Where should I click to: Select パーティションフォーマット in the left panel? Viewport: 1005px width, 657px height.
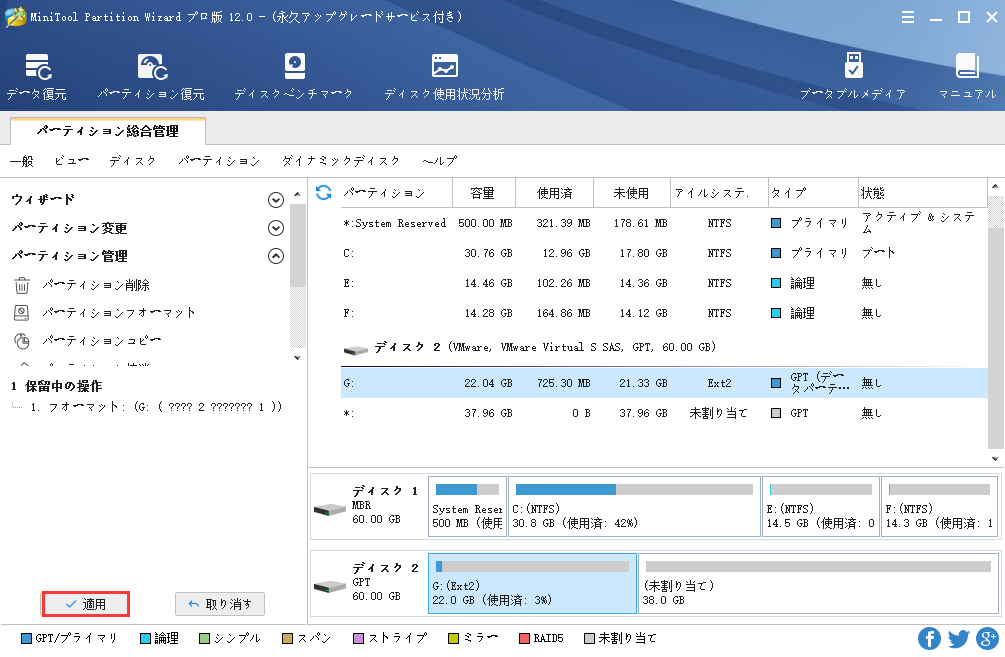(119, 313)
